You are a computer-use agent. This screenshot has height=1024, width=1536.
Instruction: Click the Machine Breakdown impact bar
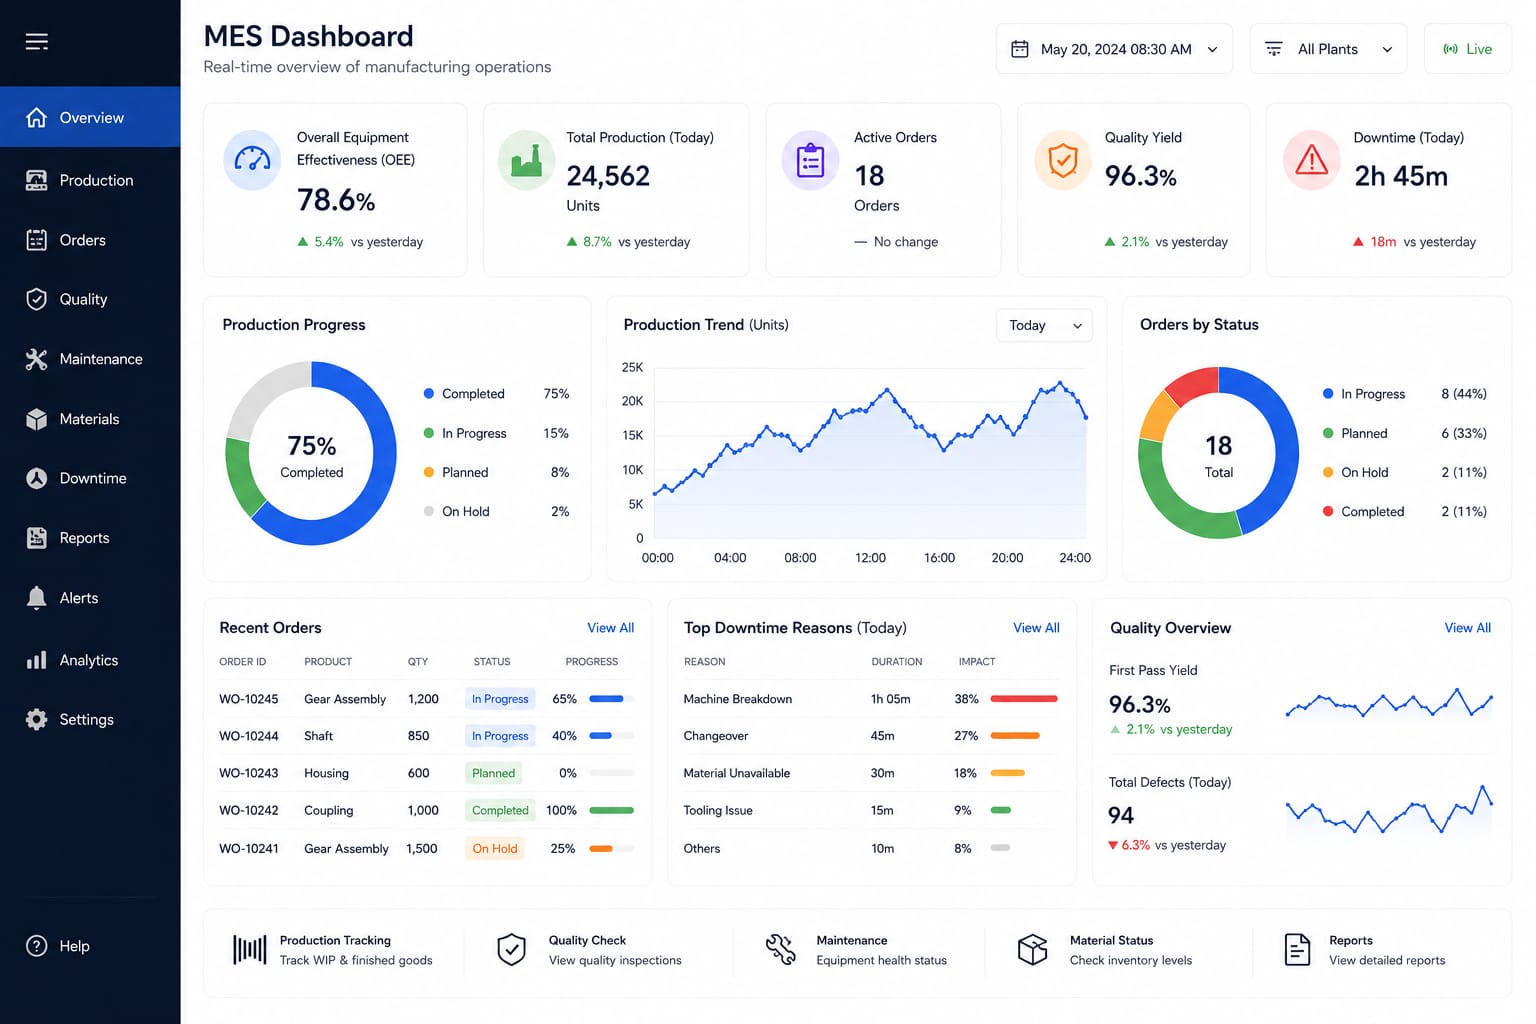click(x=1024, y=699)
